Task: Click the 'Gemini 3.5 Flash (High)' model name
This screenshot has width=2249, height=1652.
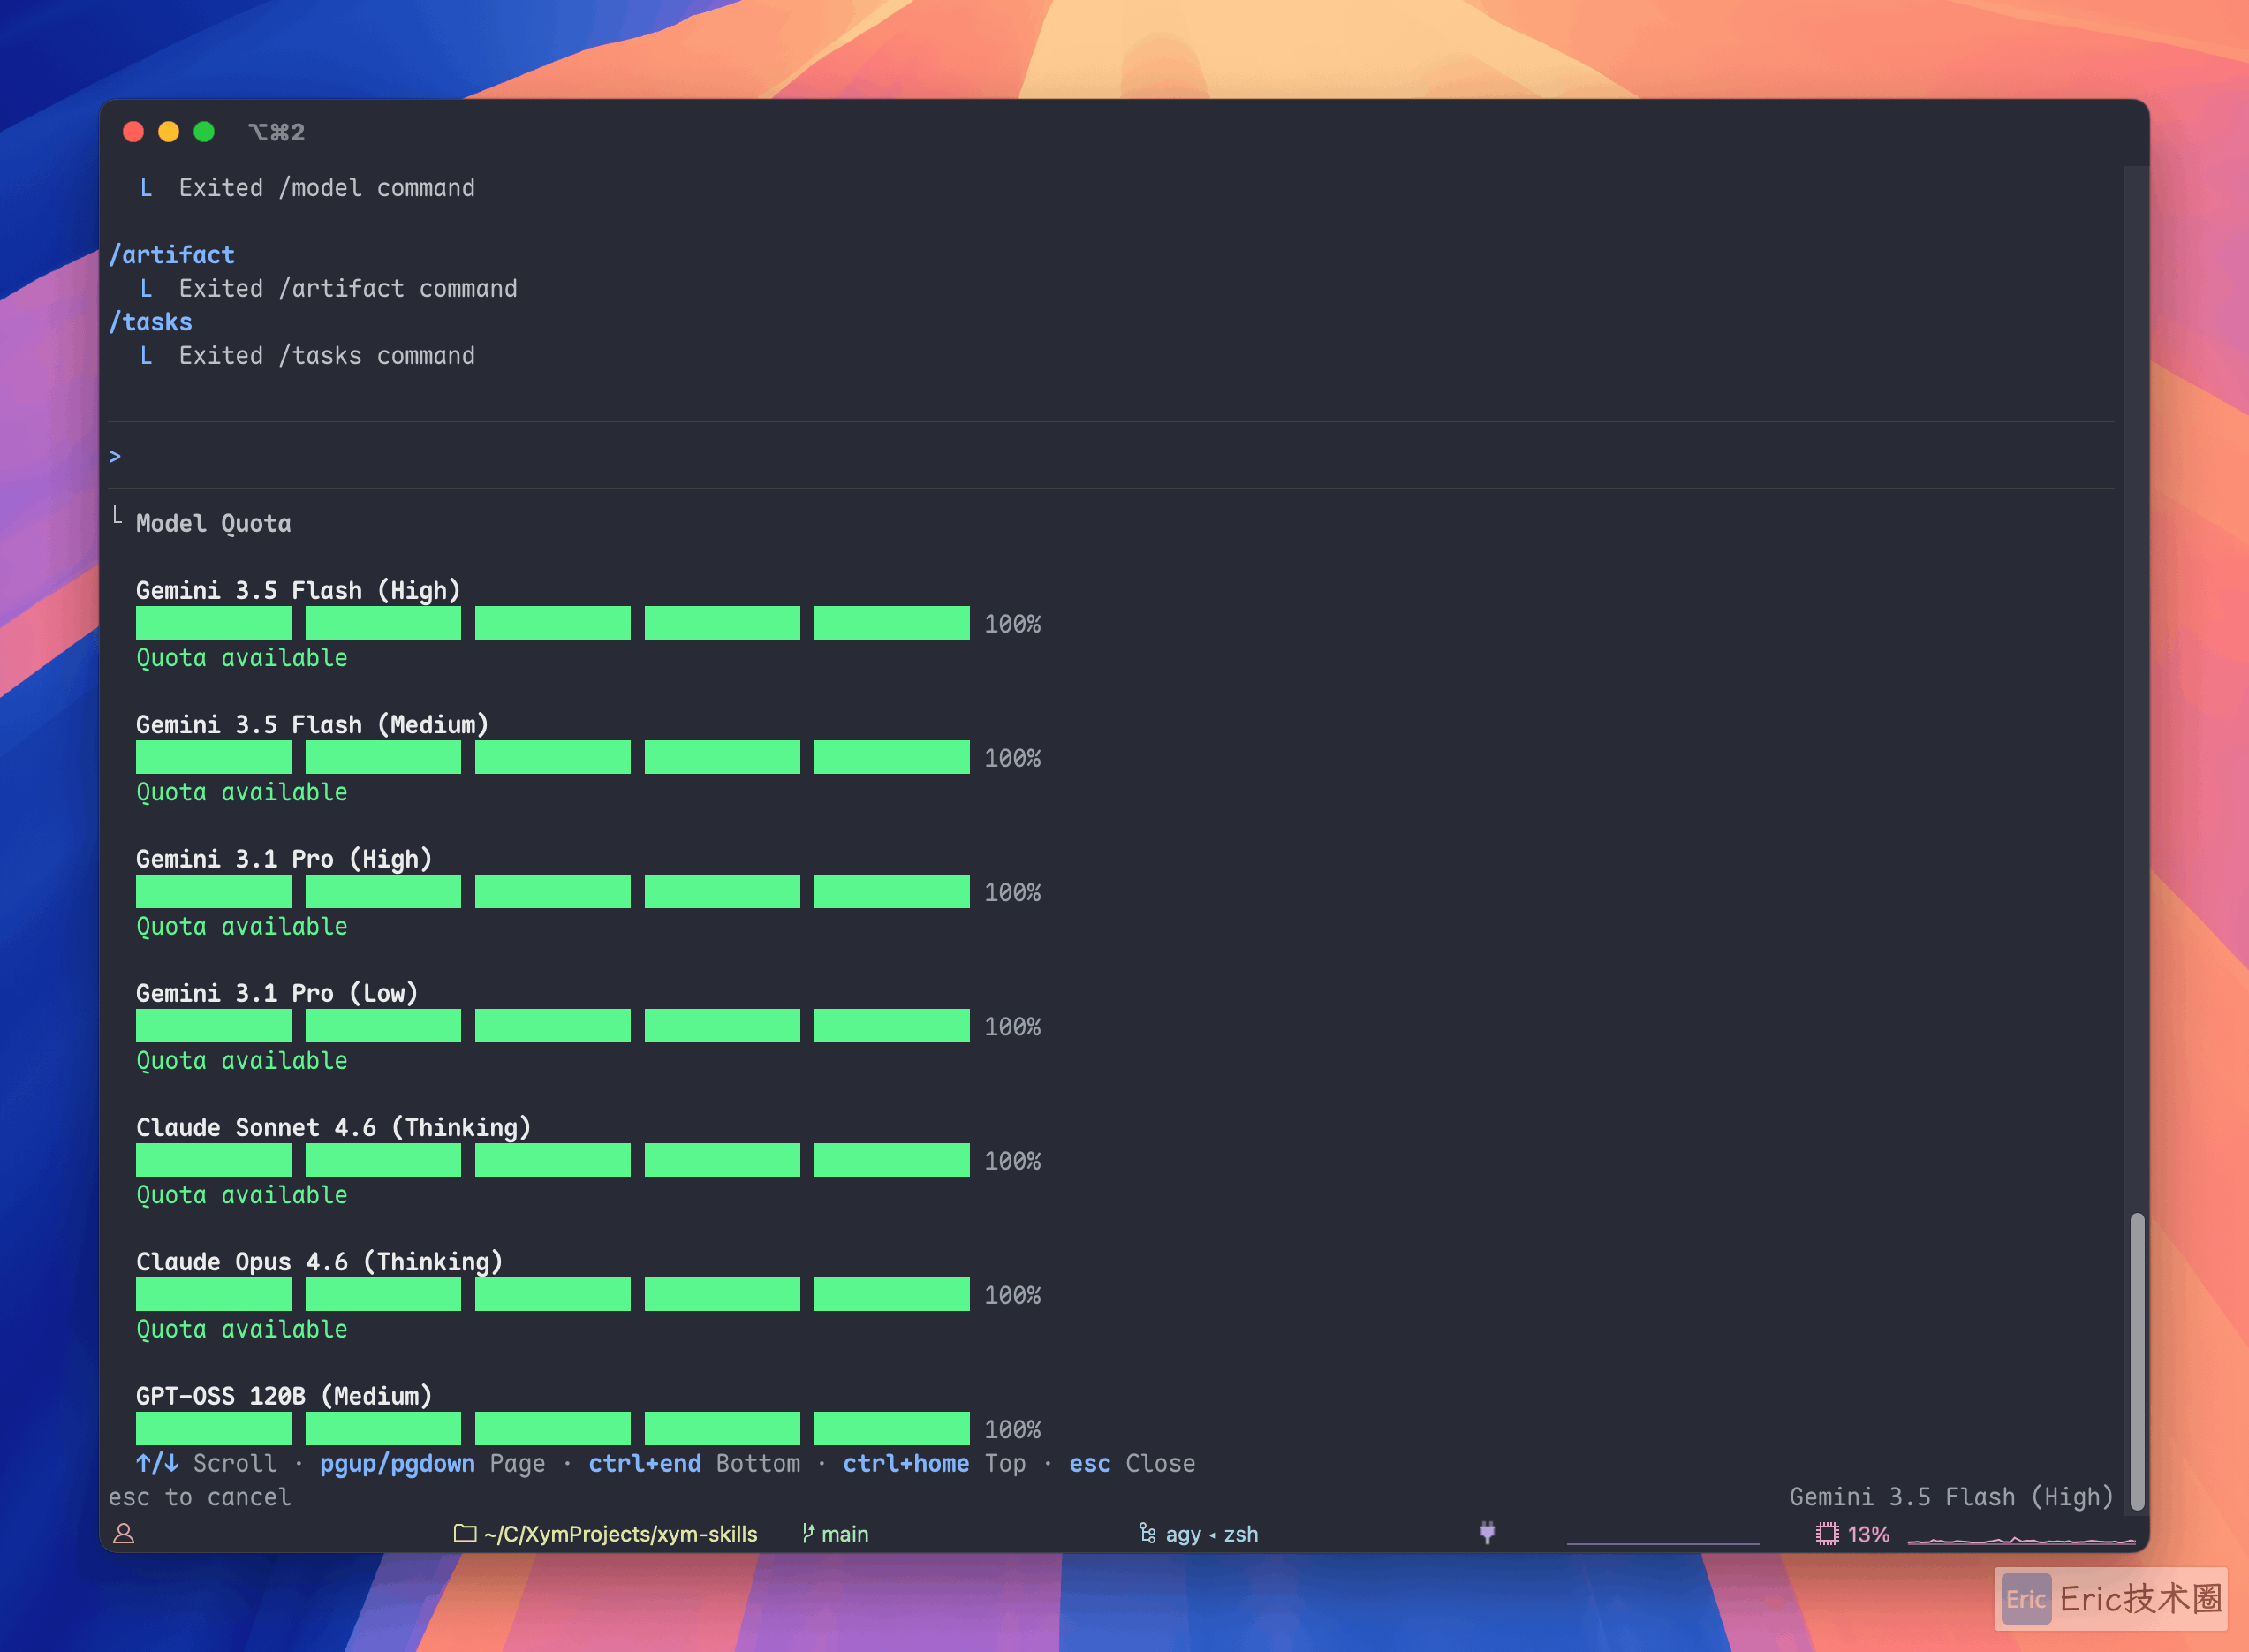Action: pyautogui.click(x=298, y=590)
